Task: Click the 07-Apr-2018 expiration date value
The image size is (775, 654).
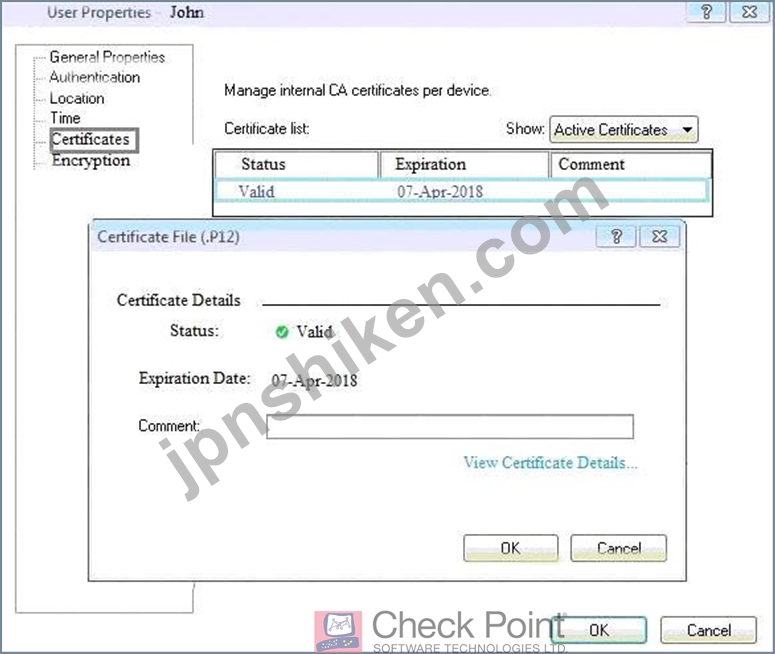Action: [x=314, y=381]
